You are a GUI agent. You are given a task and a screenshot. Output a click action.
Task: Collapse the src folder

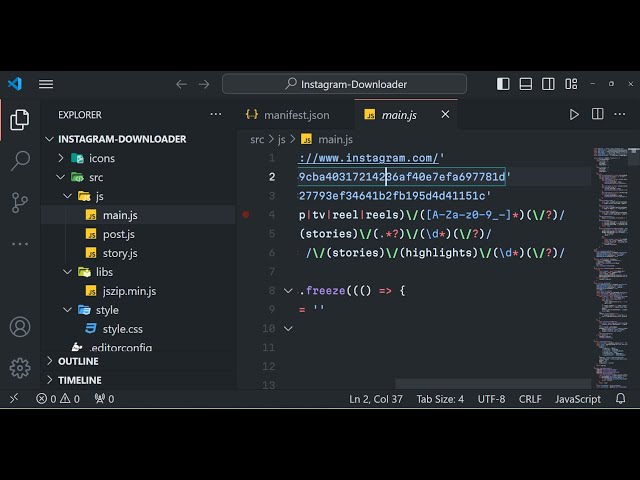[62, 177]
